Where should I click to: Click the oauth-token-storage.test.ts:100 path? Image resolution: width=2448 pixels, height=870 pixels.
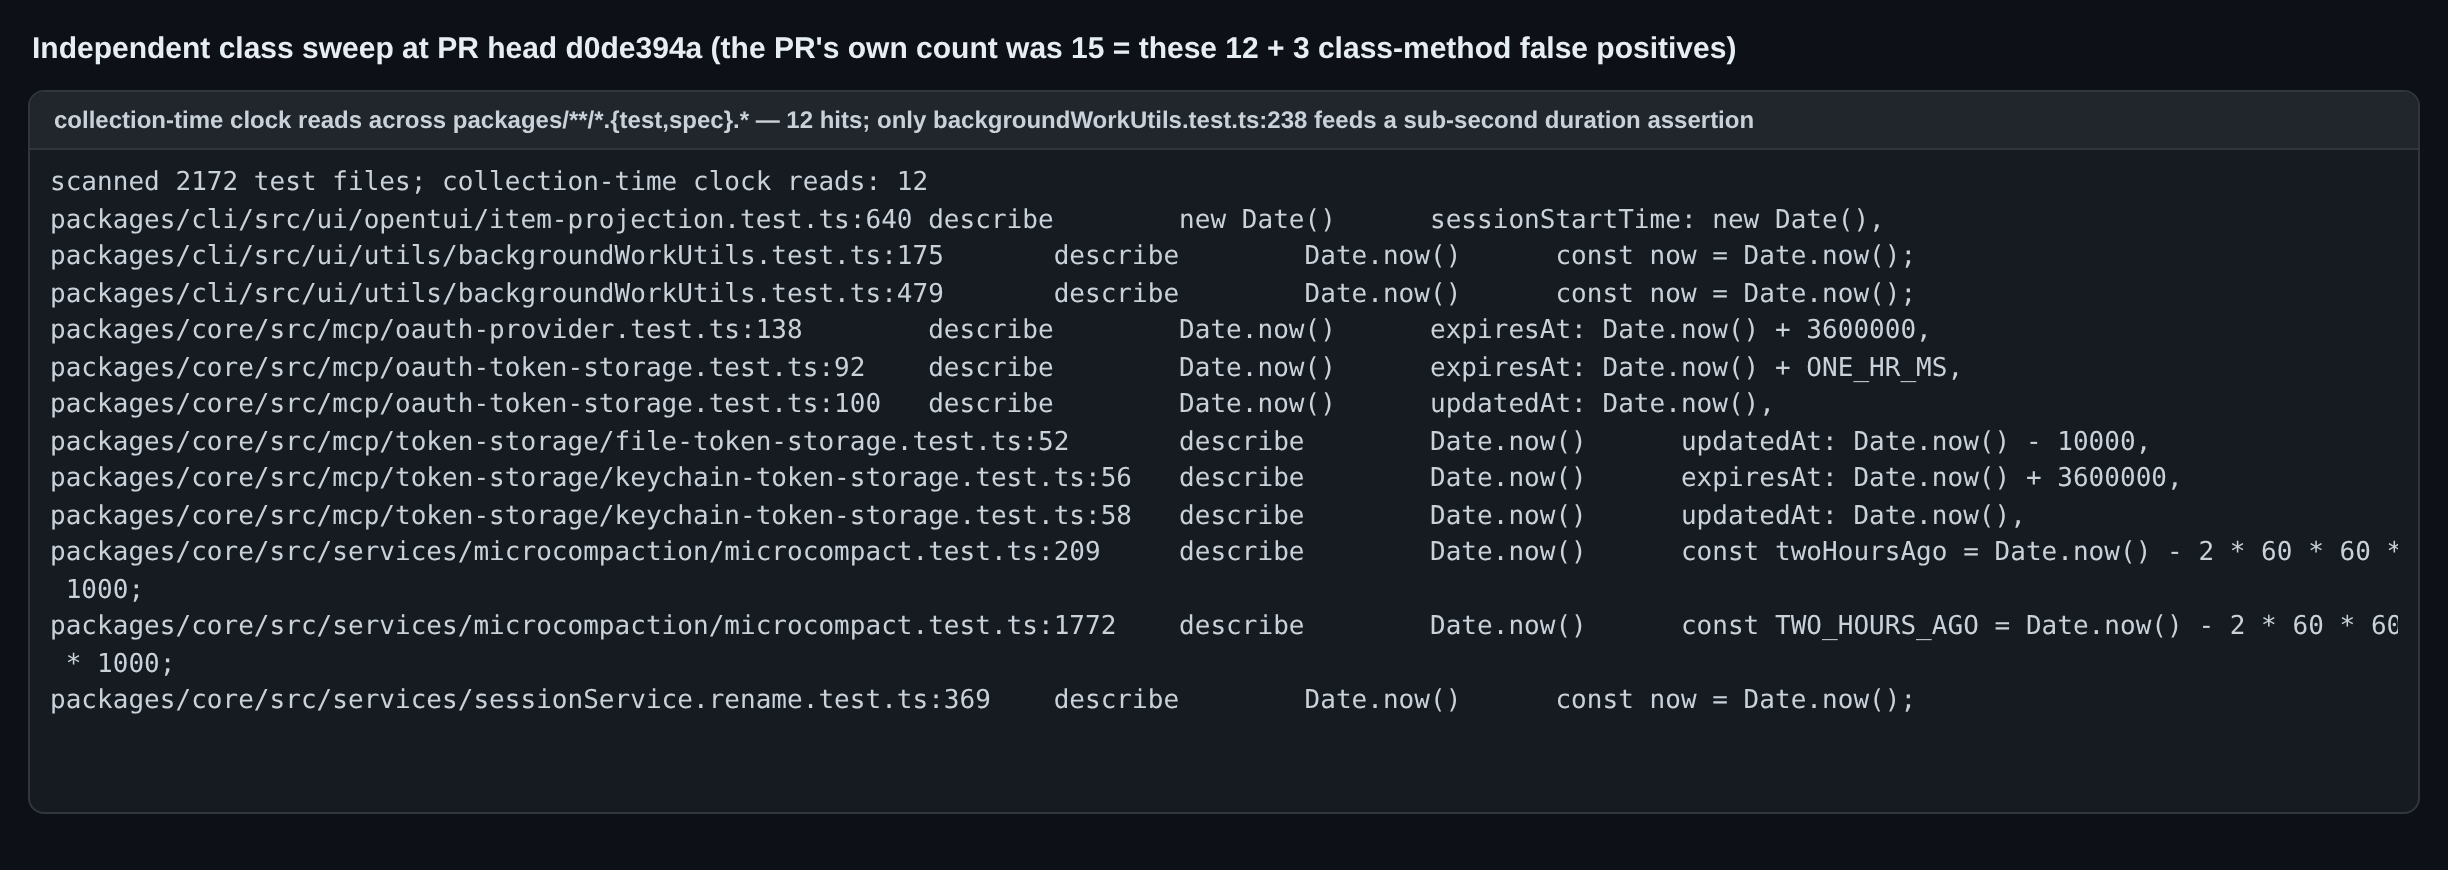click(466, 403)
